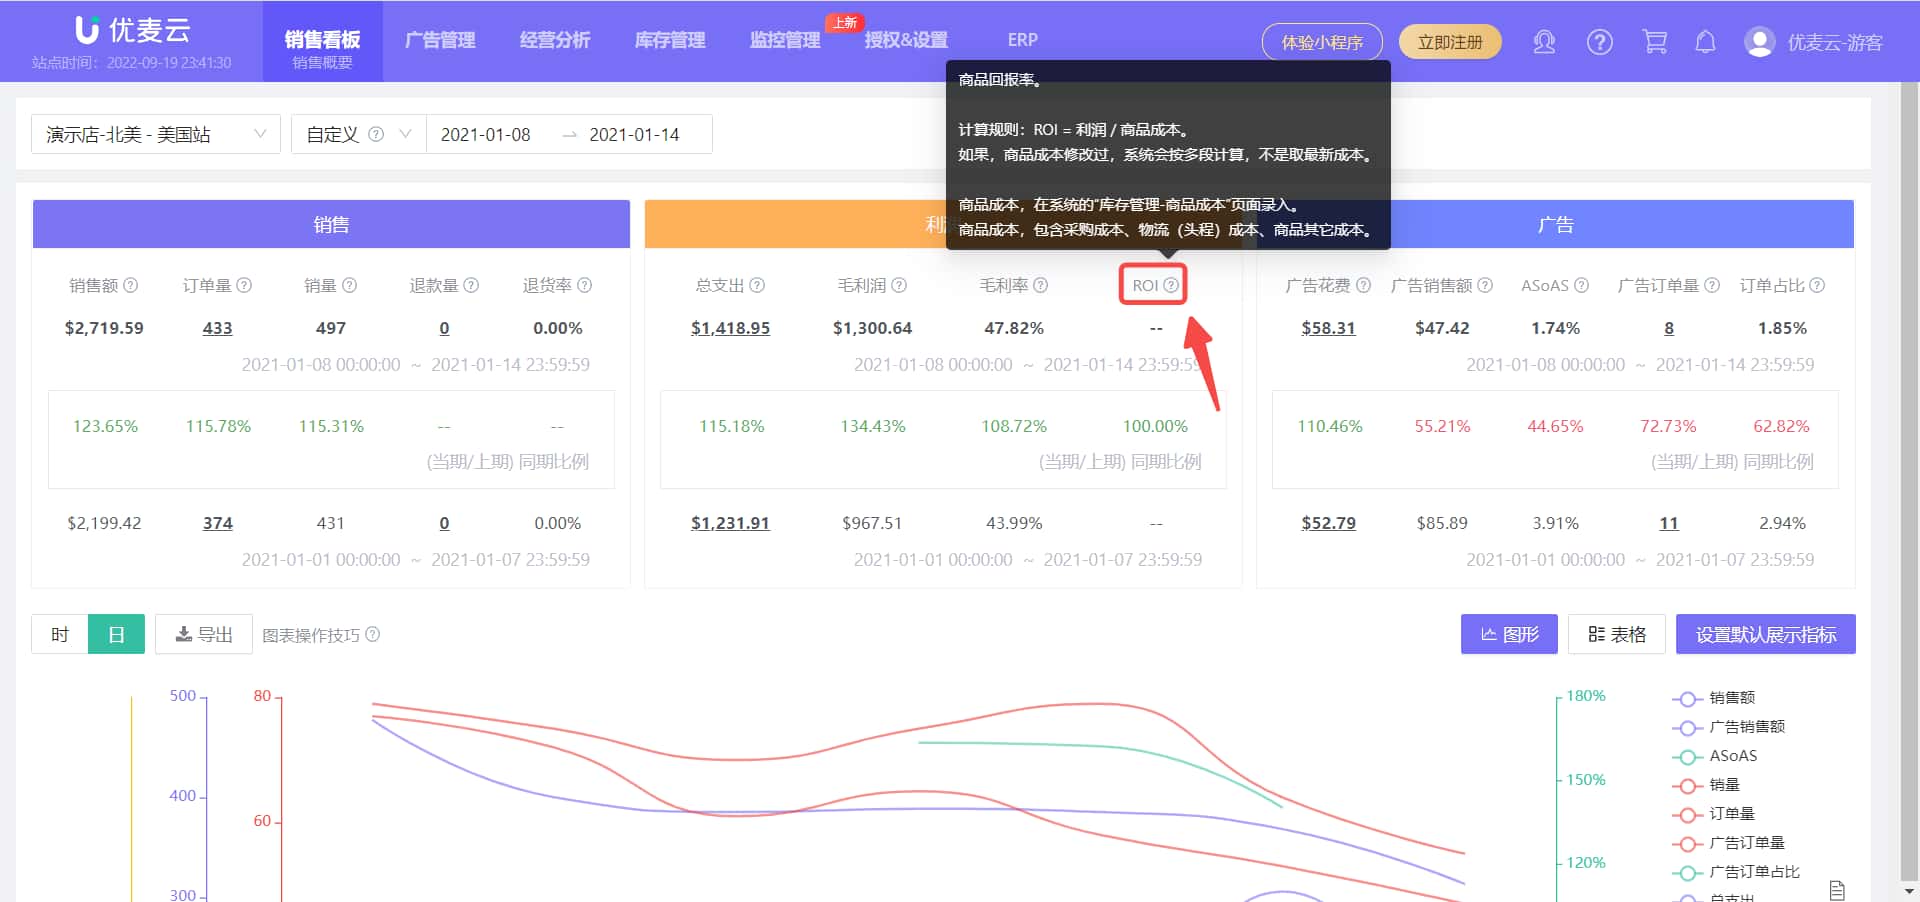This screenshot has height=902, width=1920.
Task: Open the help question mark icon in header
Action: coord(1599,42)
